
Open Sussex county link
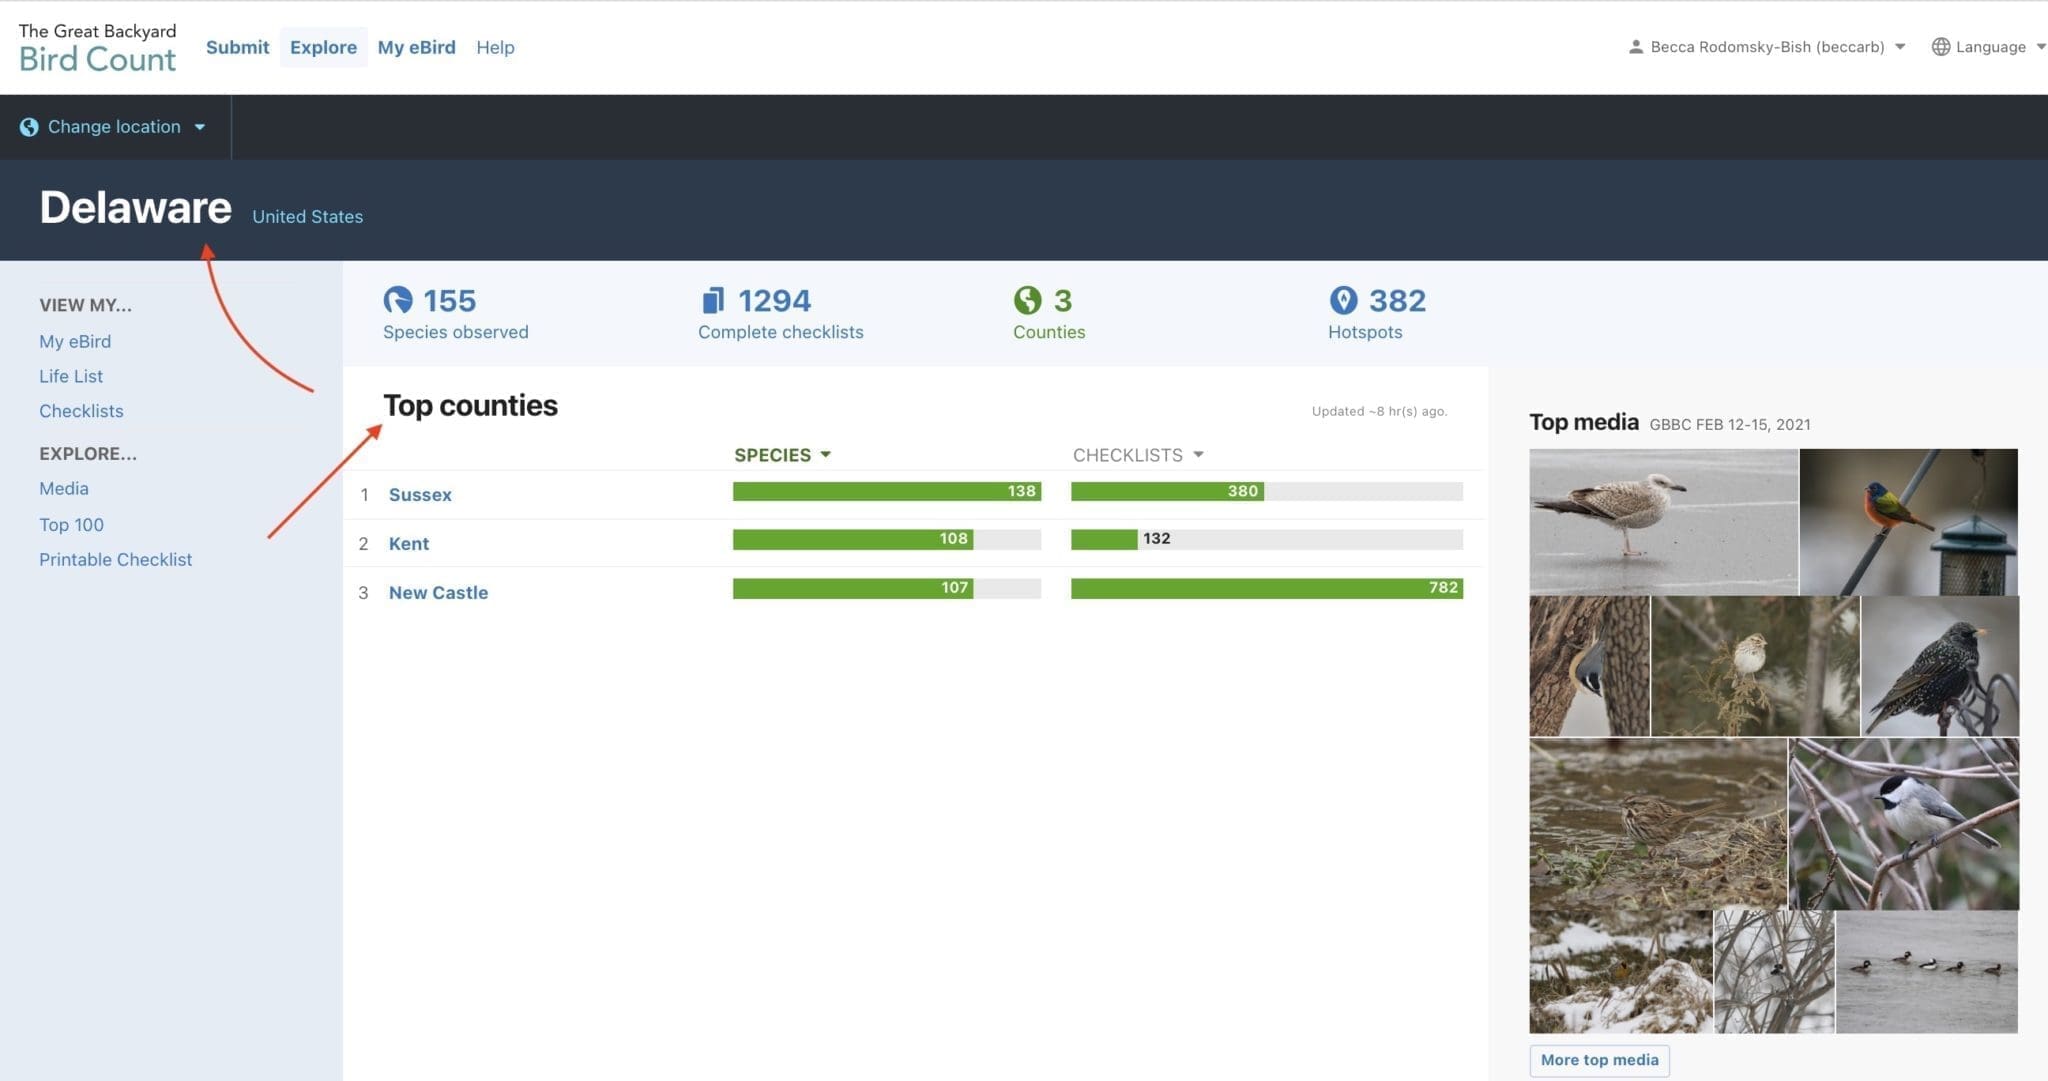coord(420,495)
